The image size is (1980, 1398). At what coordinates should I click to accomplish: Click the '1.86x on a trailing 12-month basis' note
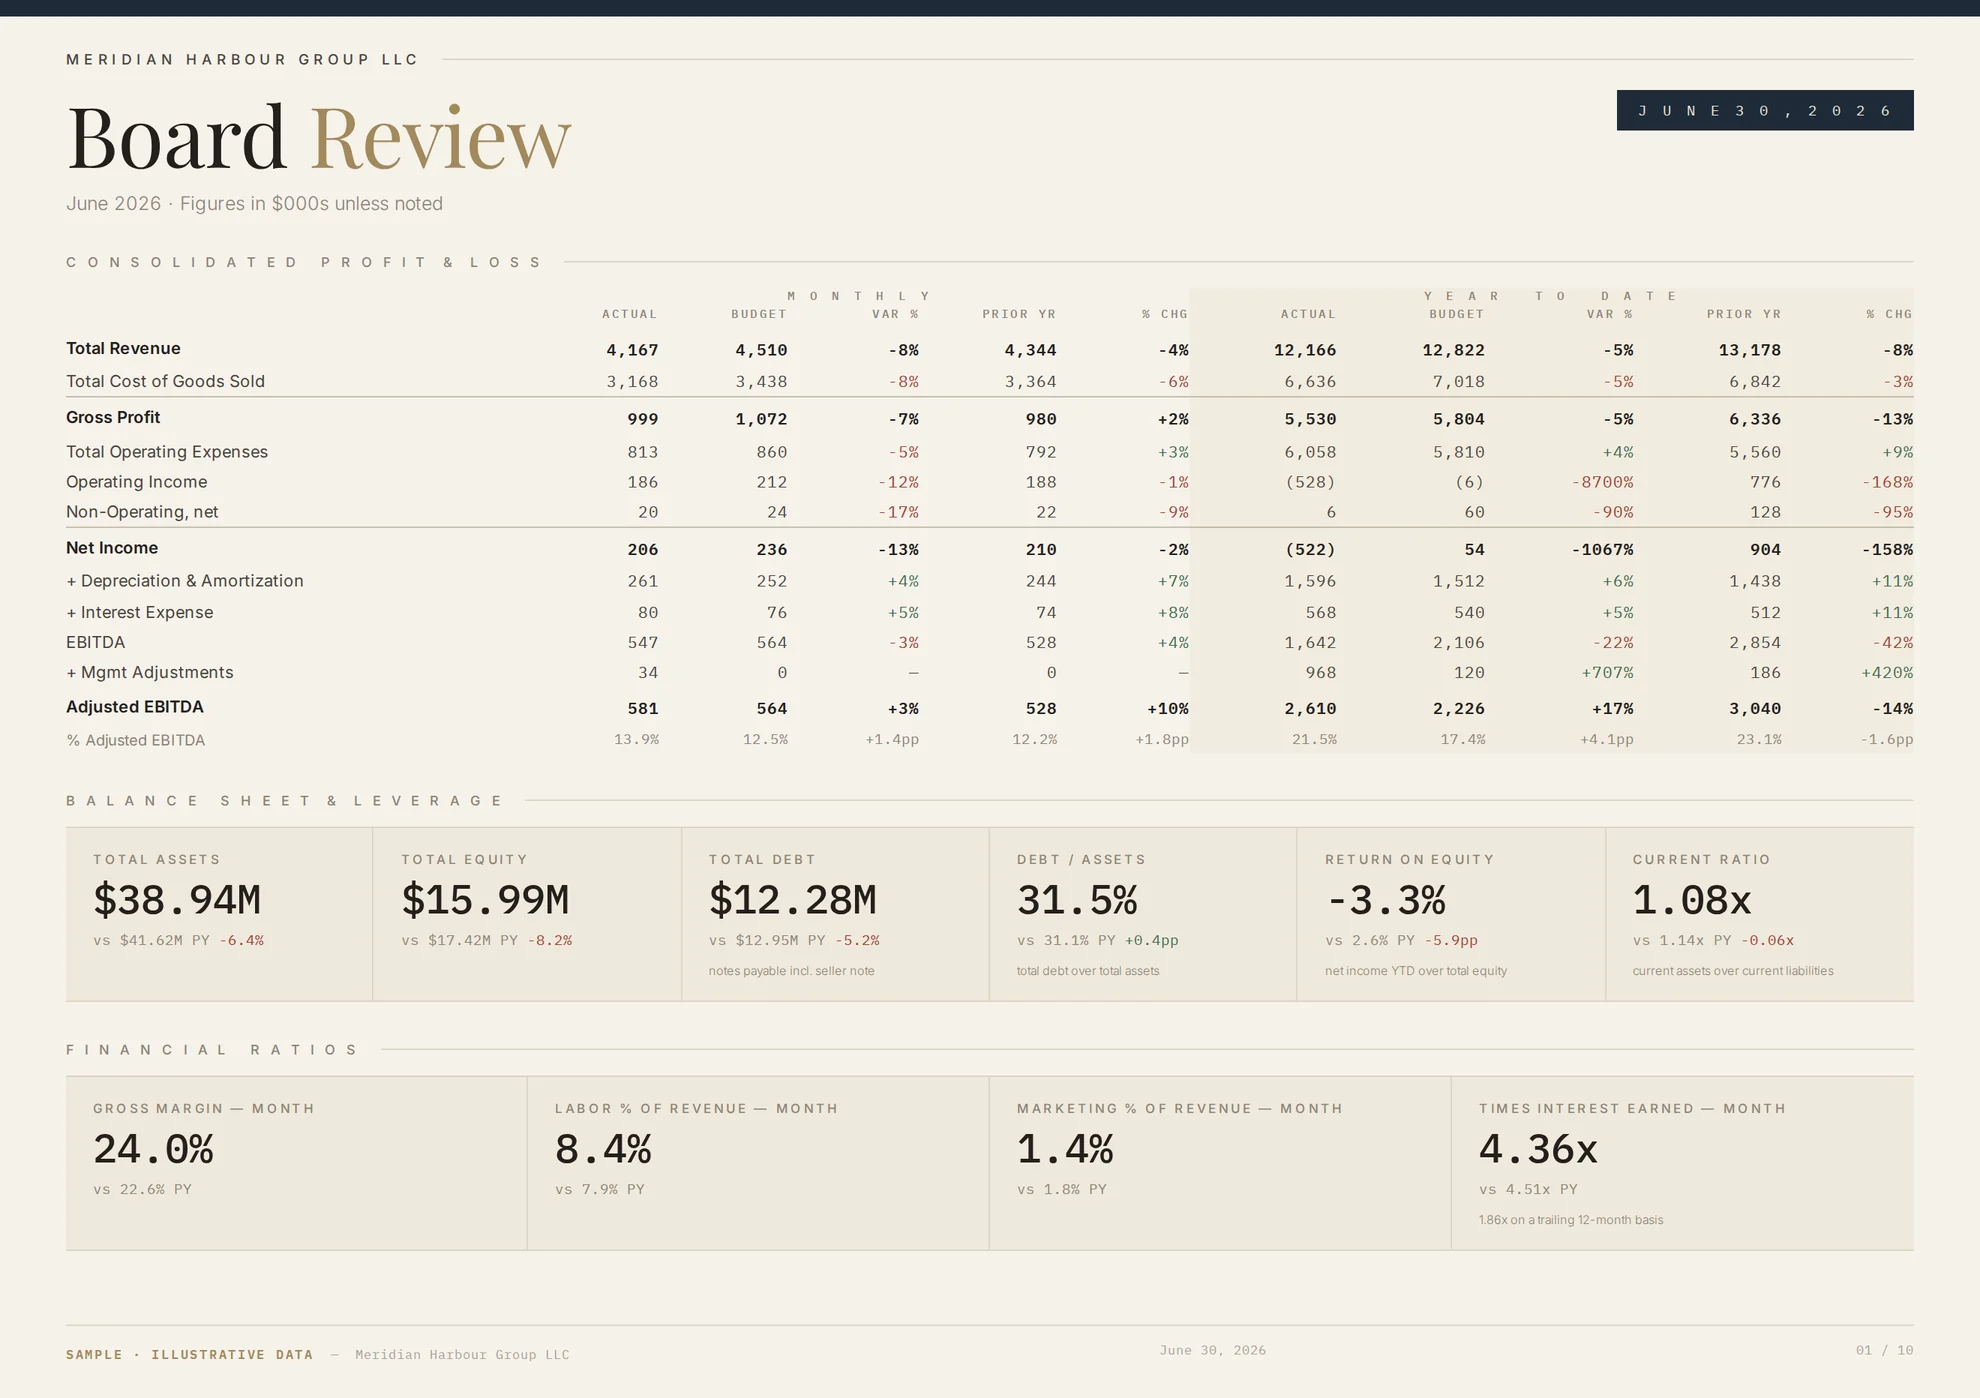1571,1220
